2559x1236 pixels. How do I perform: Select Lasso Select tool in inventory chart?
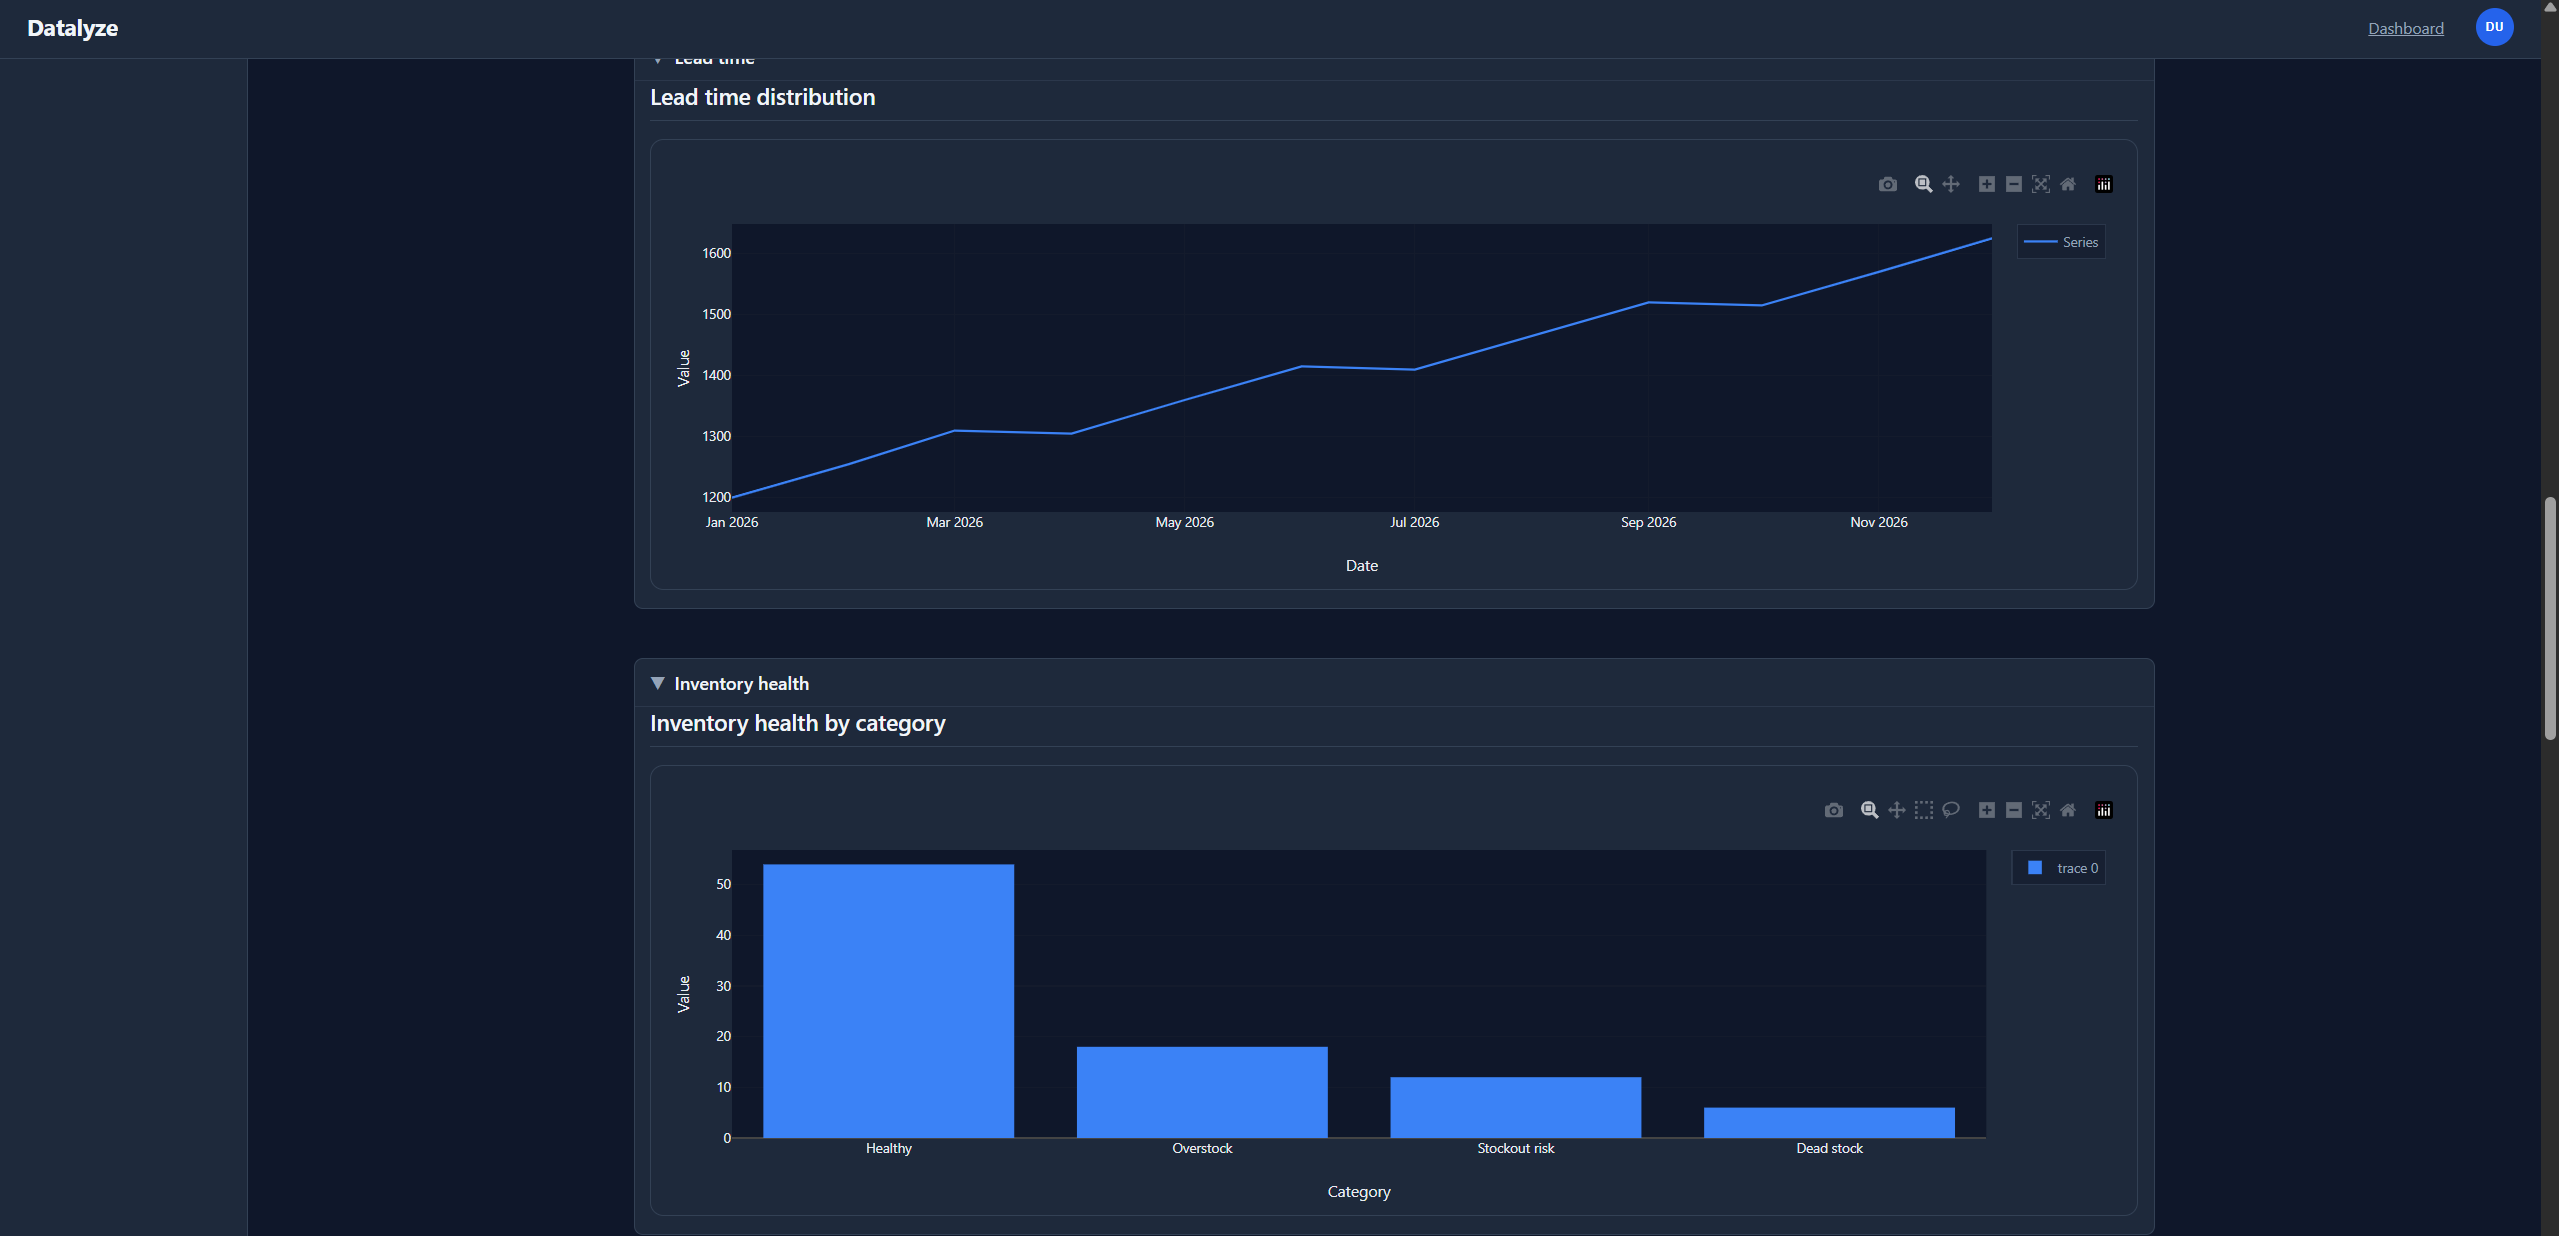tap(1950, 810)
